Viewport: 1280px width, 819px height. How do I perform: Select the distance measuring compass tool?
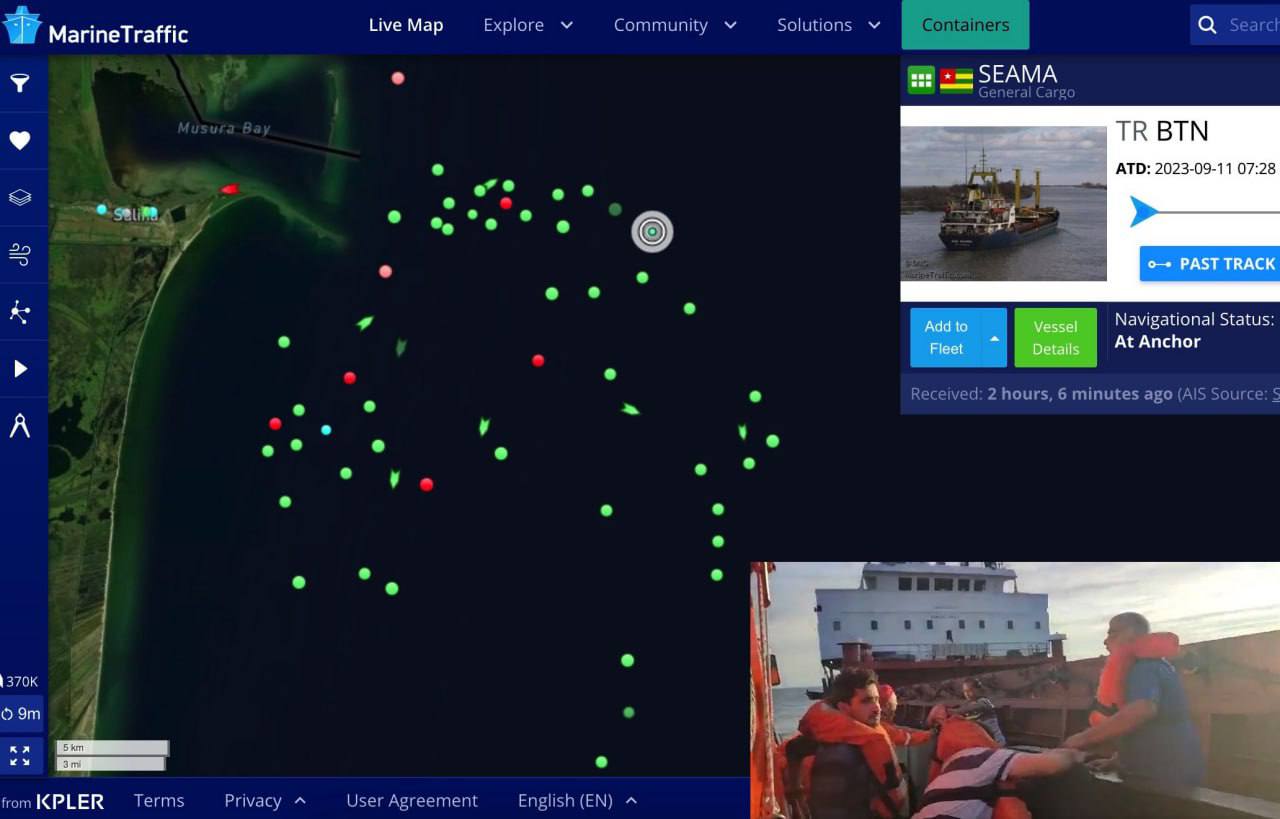(20, 426)
